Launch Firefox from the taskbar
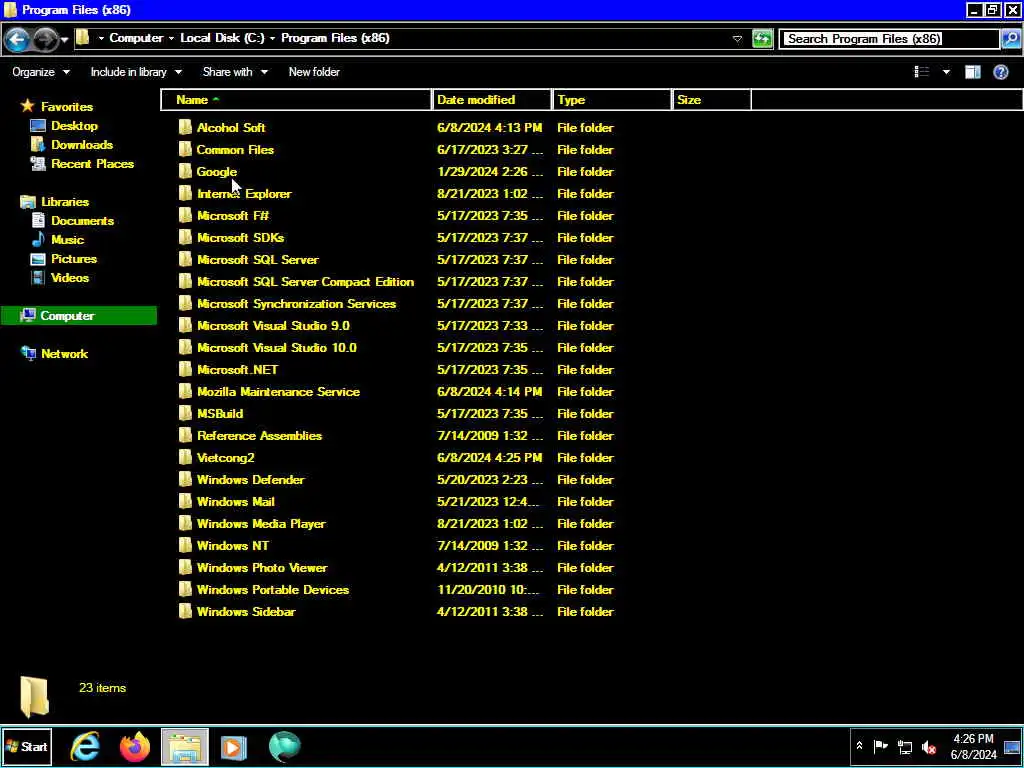Viewport: 1024px width, 768px height. (135, 746)
